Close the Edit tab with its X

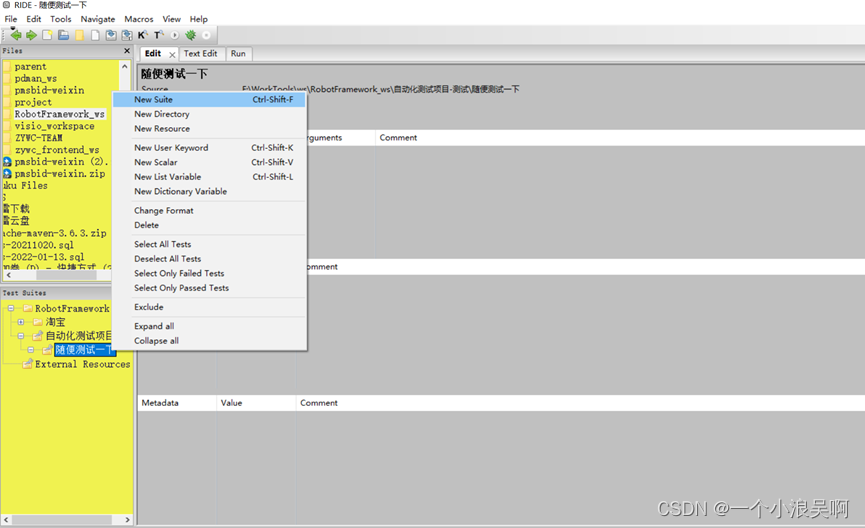point(172,54)
